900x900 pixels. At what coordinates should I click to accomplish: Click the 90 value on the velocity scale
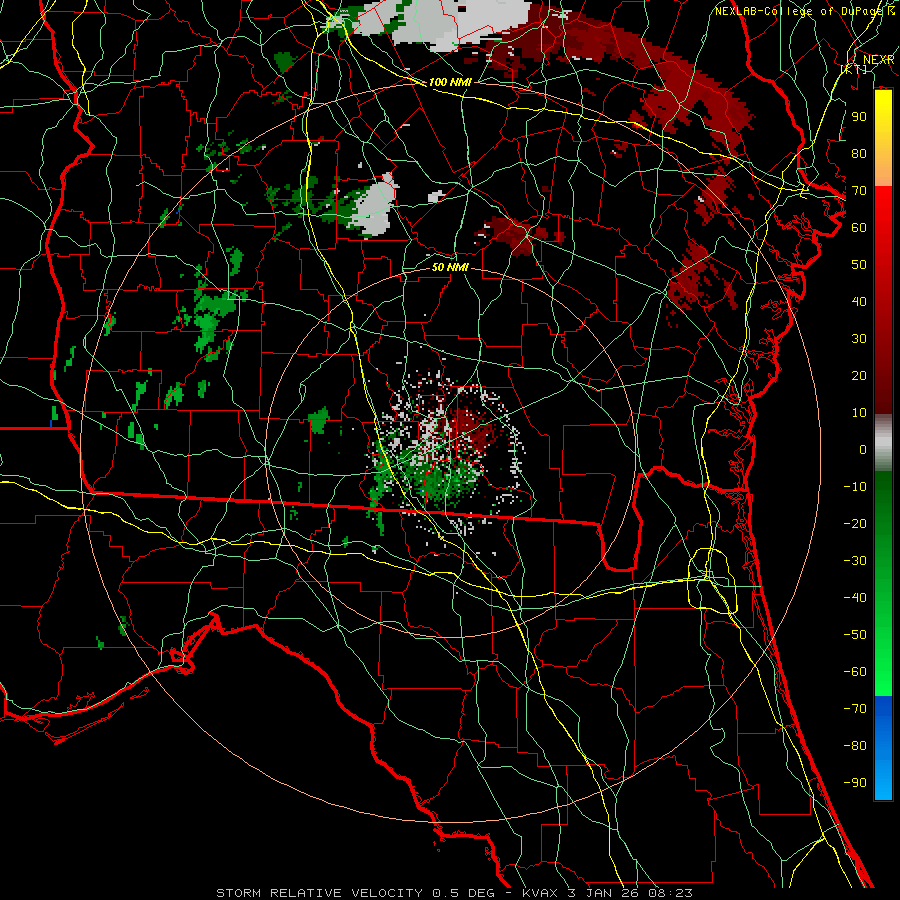[x=859, y=117]
